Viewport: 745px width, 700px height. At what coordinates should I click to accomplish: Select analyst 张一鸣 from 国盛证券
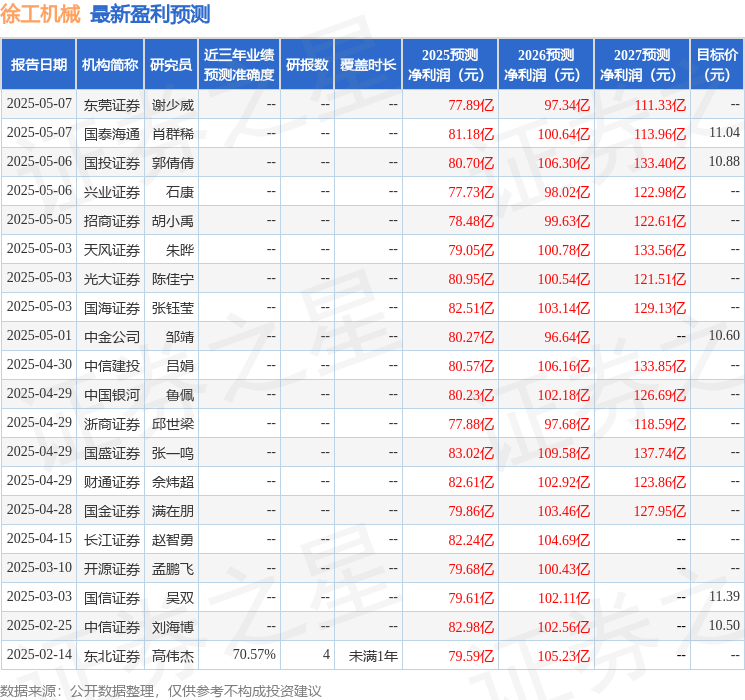point(172,452)
